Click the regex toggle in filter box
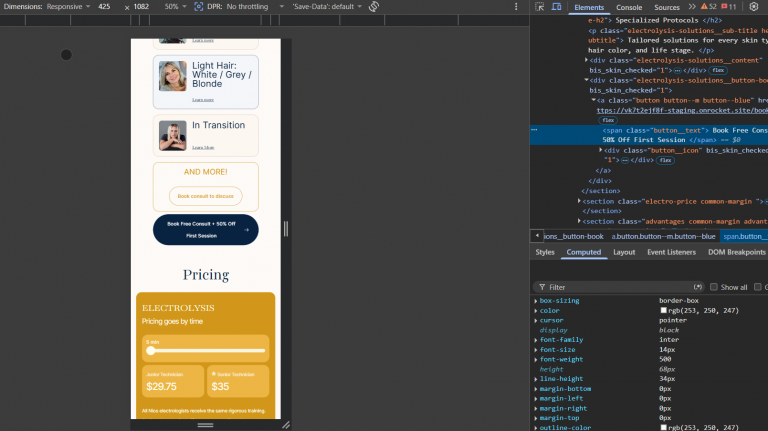Screen dimensions: 768x431 (x=698, y=287)
